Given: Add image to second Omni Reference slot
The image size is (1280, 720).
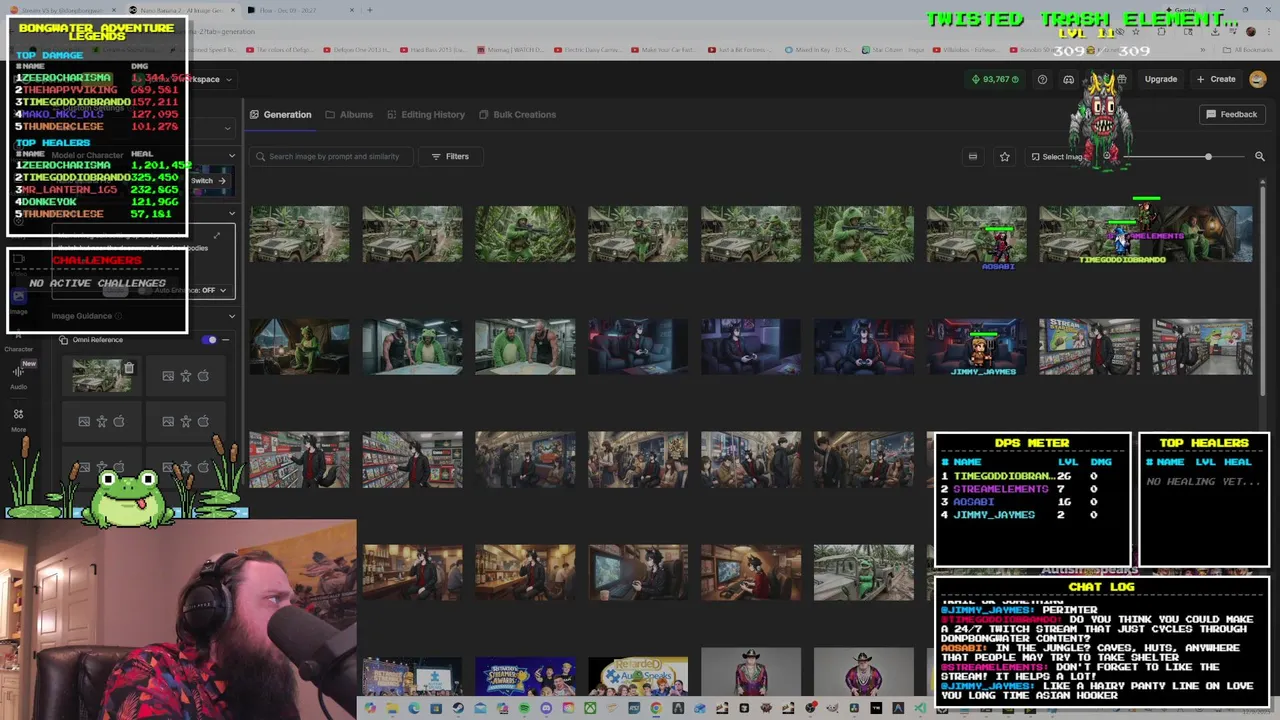Looking at the screenshot, I should pyautogui.click(x=185, y=376).
